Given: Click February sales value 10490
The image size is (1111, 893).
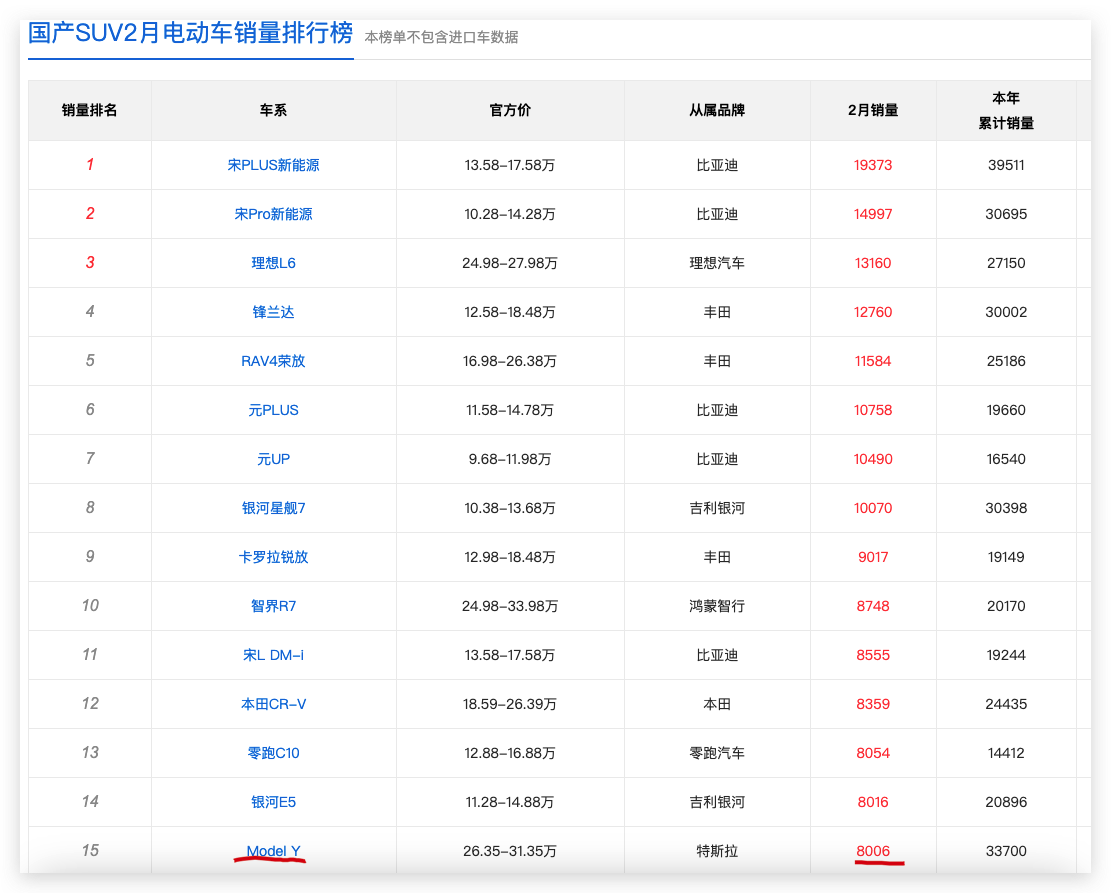Looking at the screenshot, I should click(x=872, y=459).
